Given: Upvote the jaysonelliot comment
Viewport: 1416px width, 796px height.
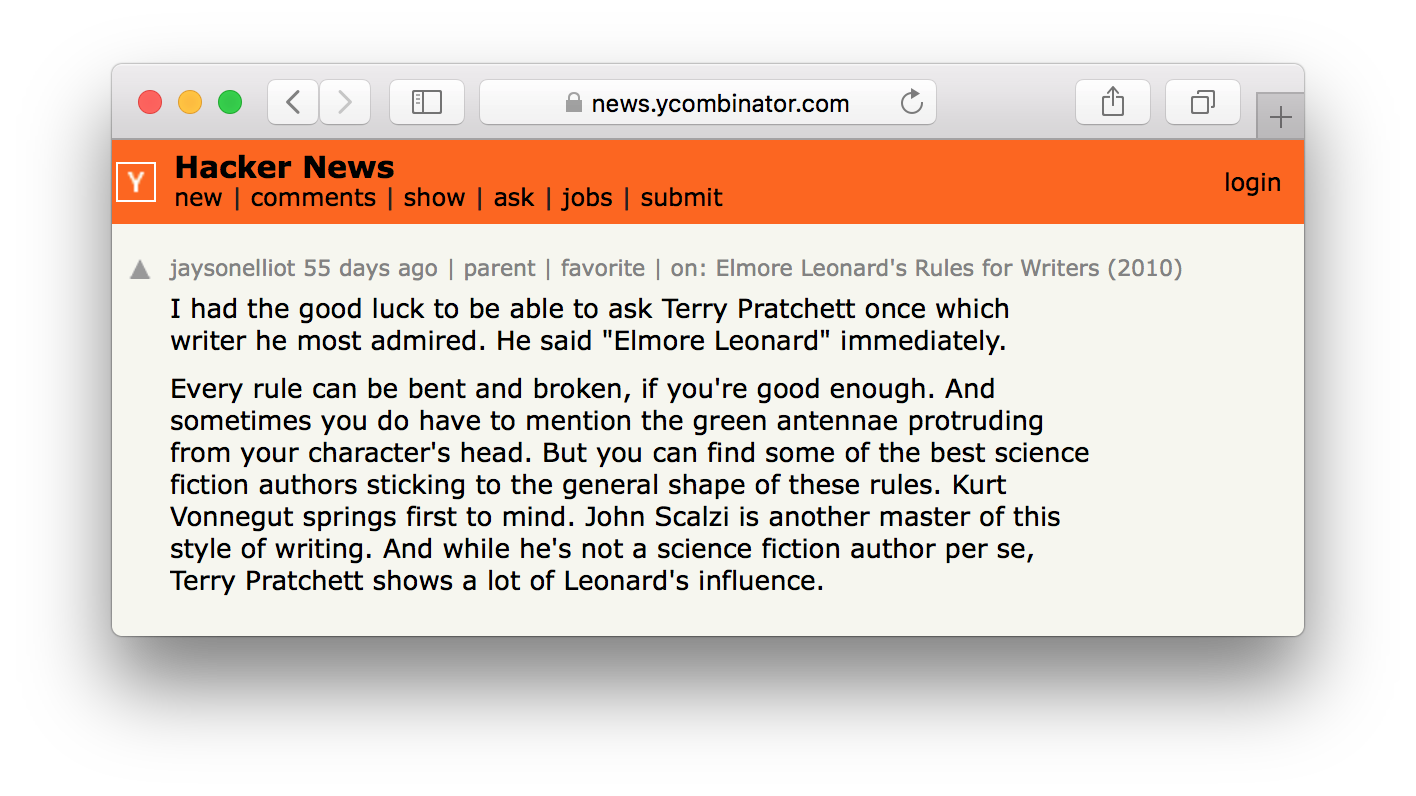Looking at the screenshot, I should (140, 269).
